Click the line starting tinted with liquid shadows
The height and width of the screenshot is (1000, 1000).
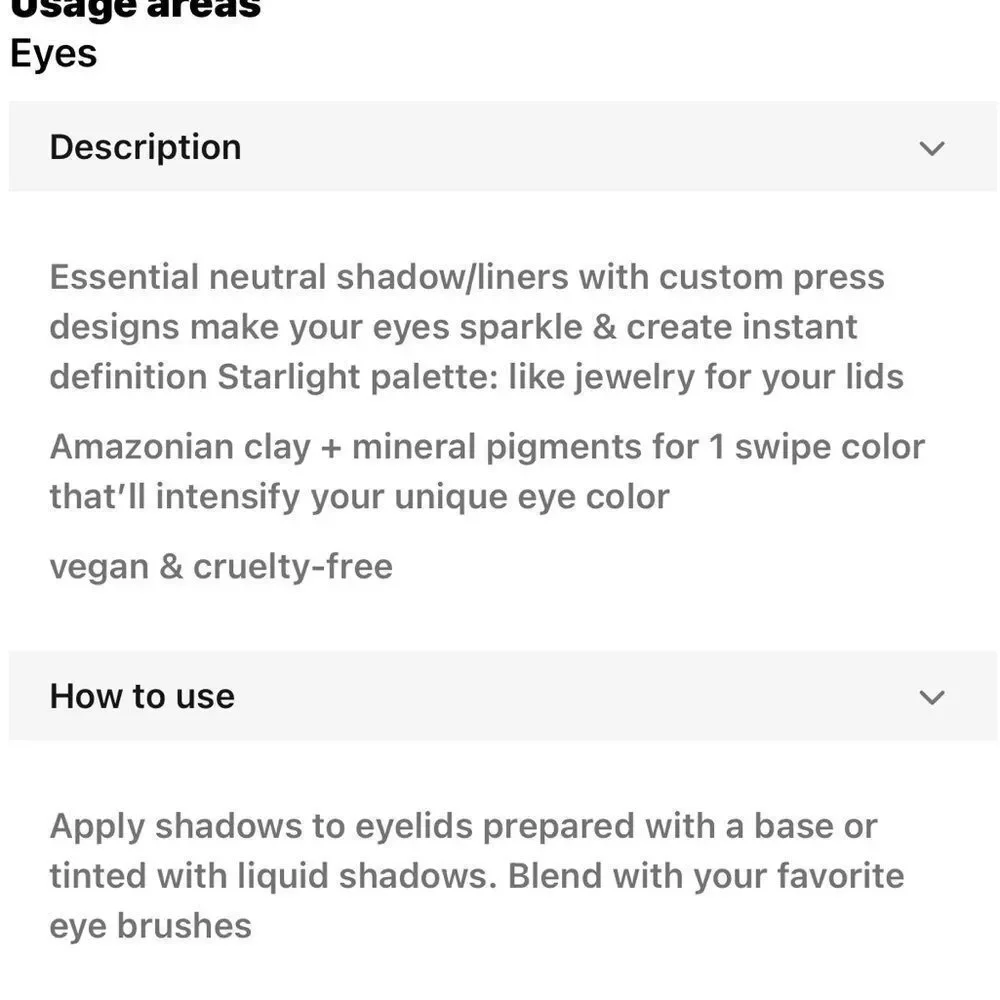(477, 876)
